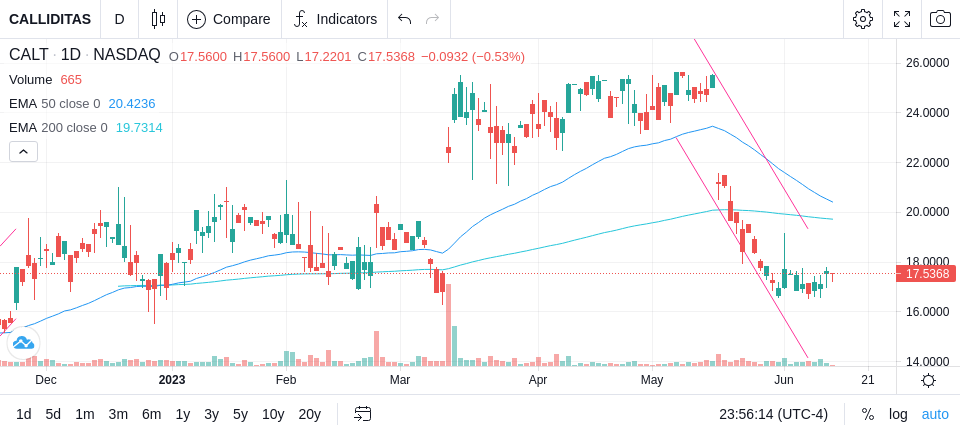
Task: Set range to 5d
Action: click(x=53, y=414)
